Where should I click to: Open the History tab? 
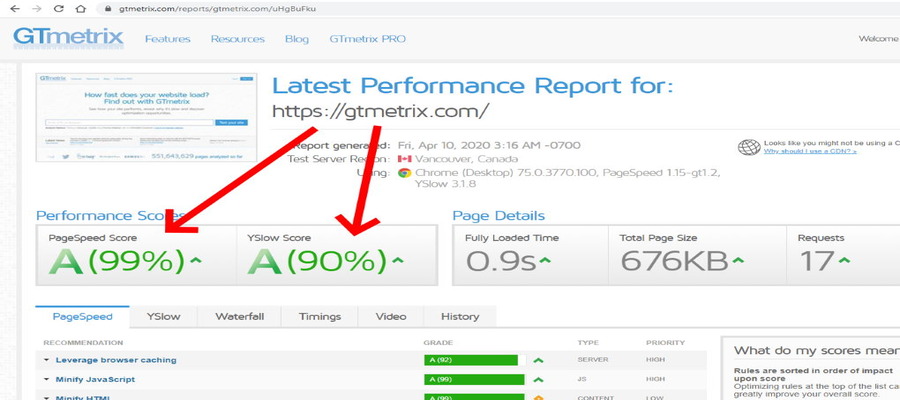click(x=460, y=316)
